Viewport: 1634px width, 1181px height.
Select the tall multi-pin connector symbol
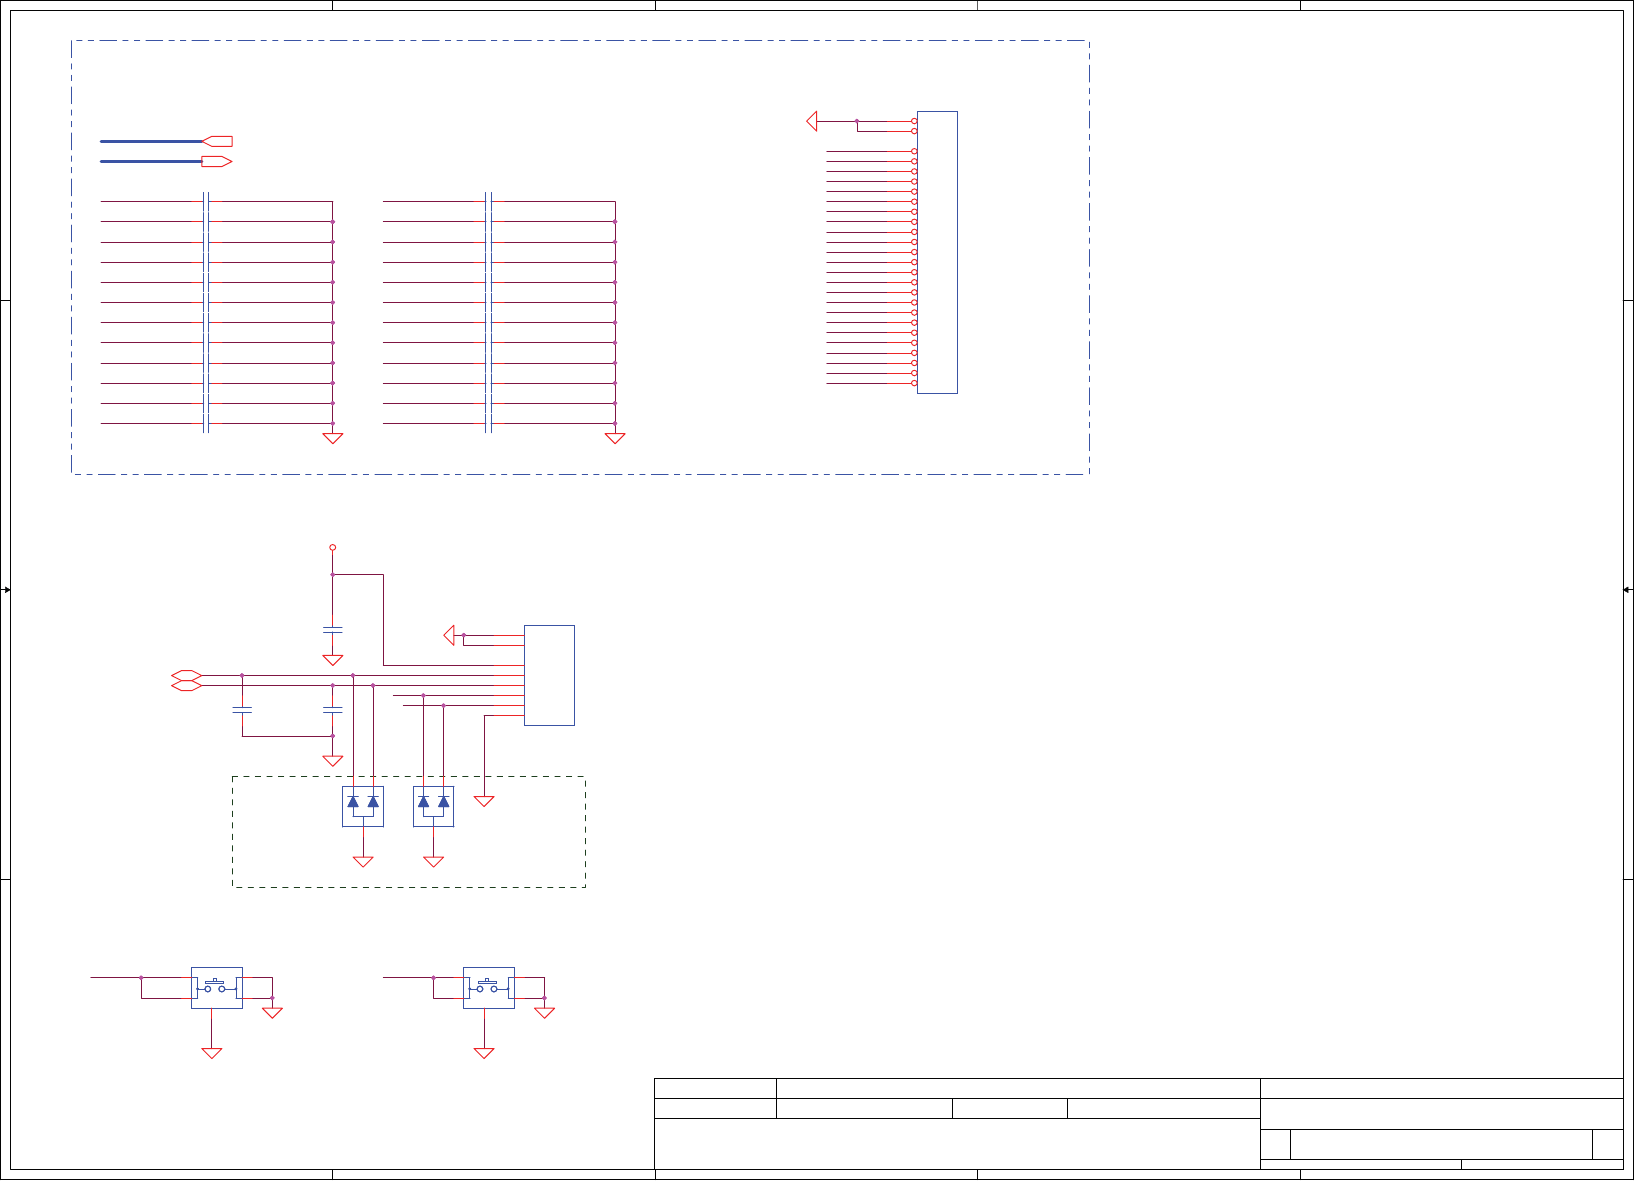(x=937, y=252)
